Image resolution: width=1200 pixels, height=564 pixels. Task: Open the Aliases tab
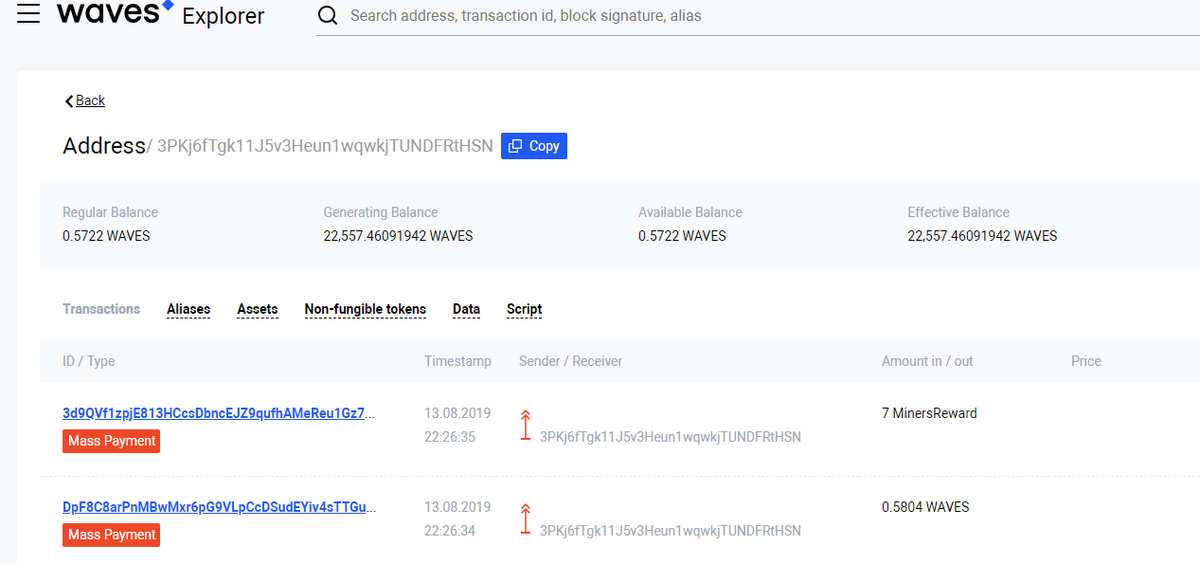pos(188,309)
